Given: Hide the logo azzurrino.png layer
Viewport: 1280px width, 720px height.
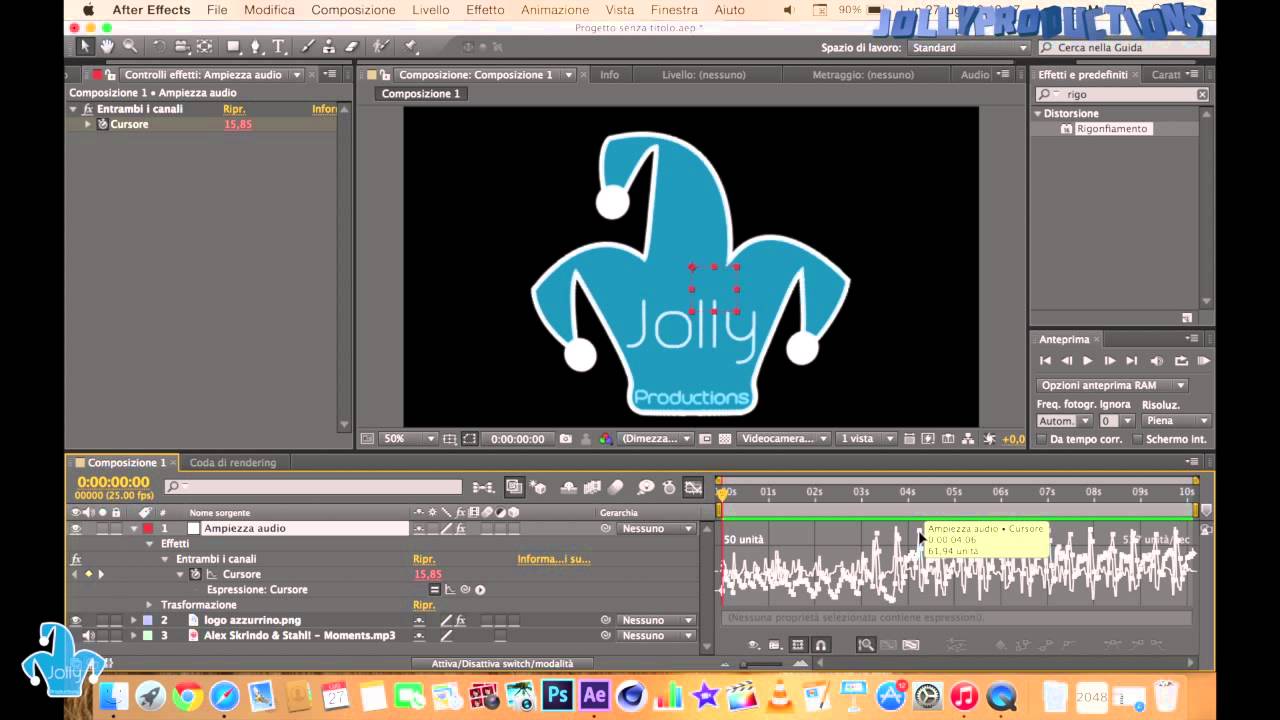Looking at the screenshot, I should click(75, 620).
